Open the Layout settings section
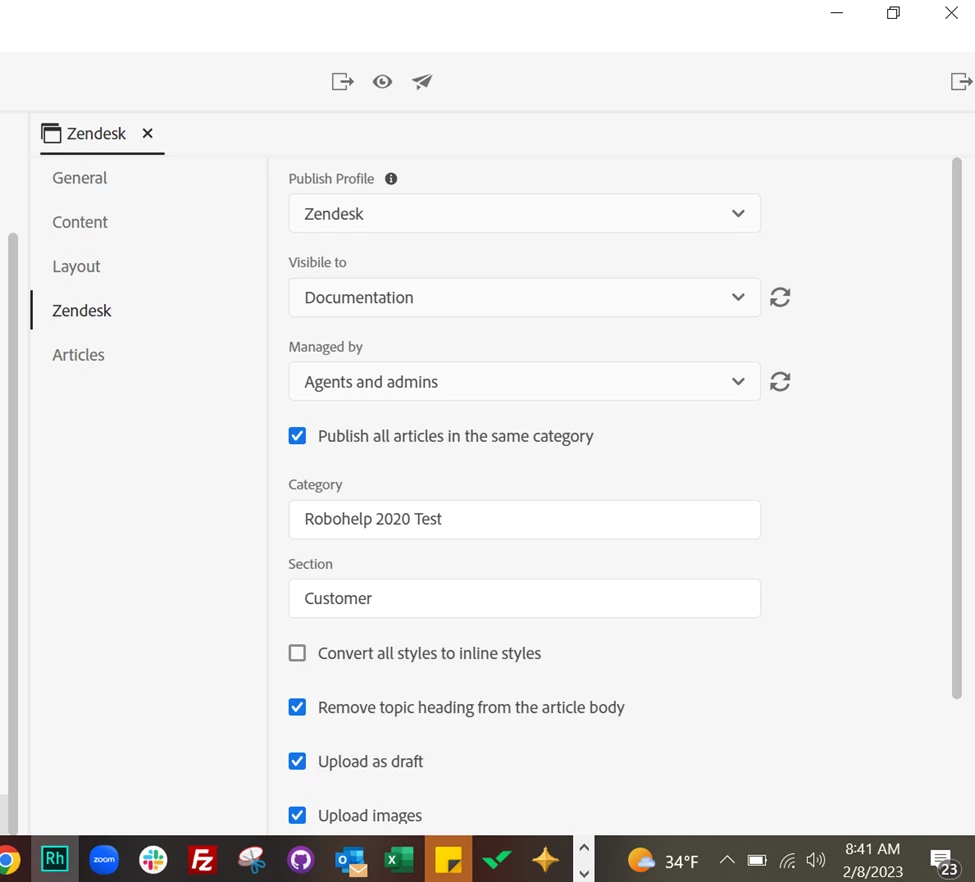 76,266
